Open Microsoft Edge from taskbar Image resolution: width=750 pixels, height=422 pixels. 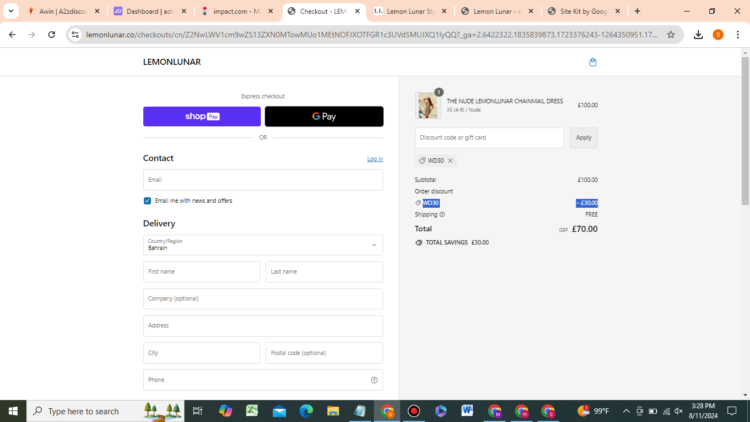[x=306, y=411]
